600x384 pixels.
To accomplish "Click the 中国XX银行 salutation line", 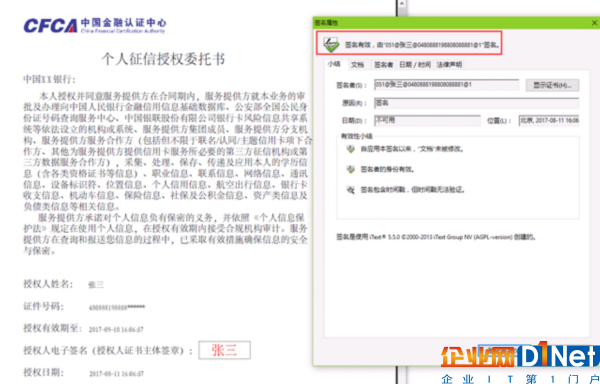I will pos(49,79).
